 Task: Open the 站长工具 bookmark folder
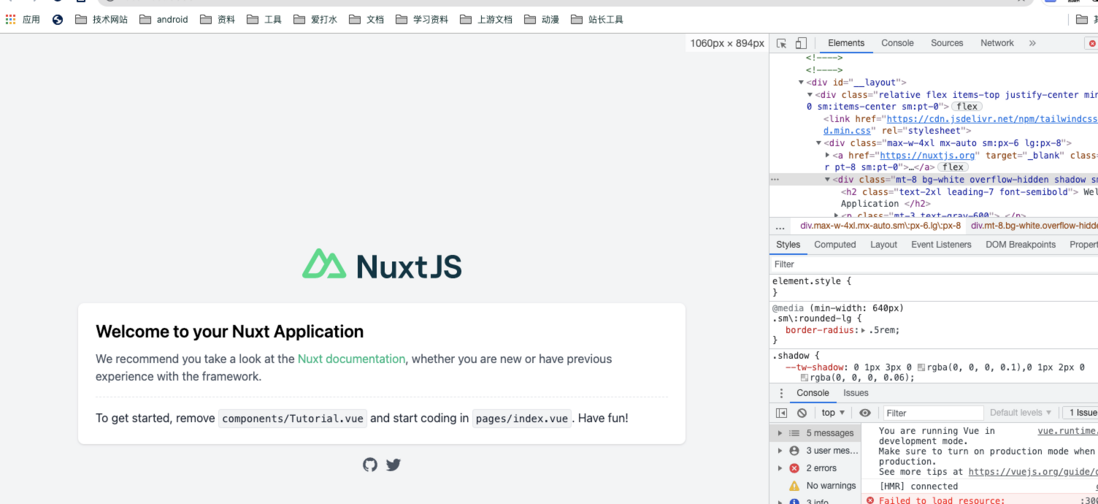[597, 20]
